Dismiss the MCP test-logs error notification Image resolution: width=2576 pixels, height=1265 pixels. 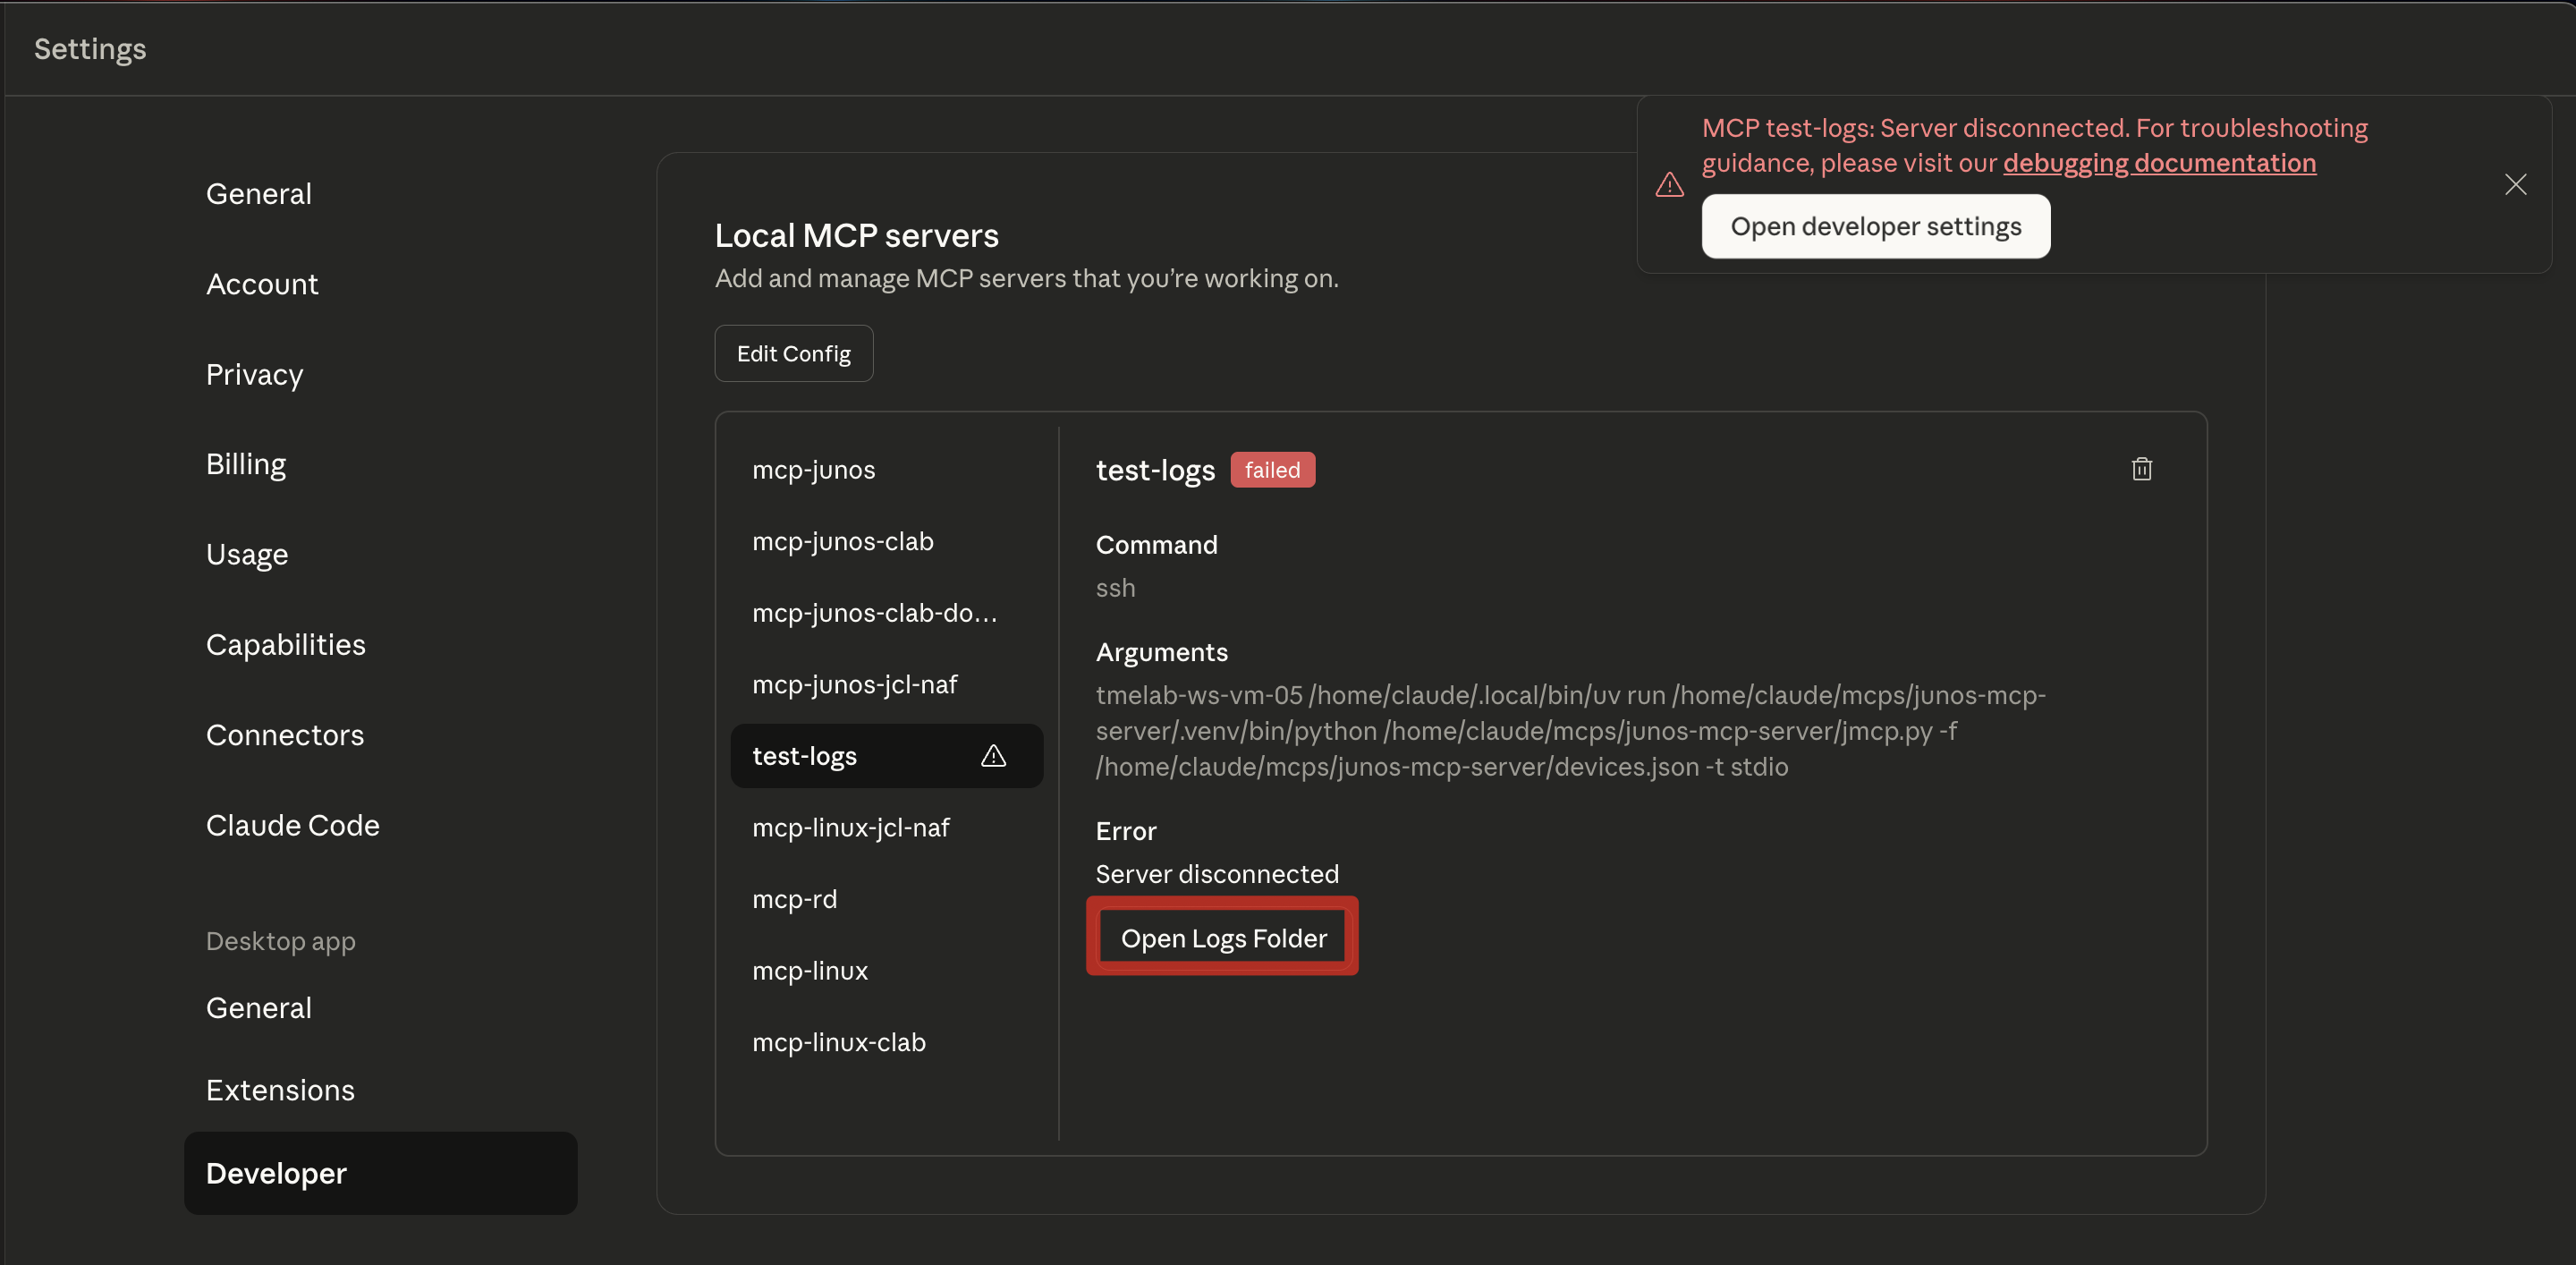tap(2515, 185)
